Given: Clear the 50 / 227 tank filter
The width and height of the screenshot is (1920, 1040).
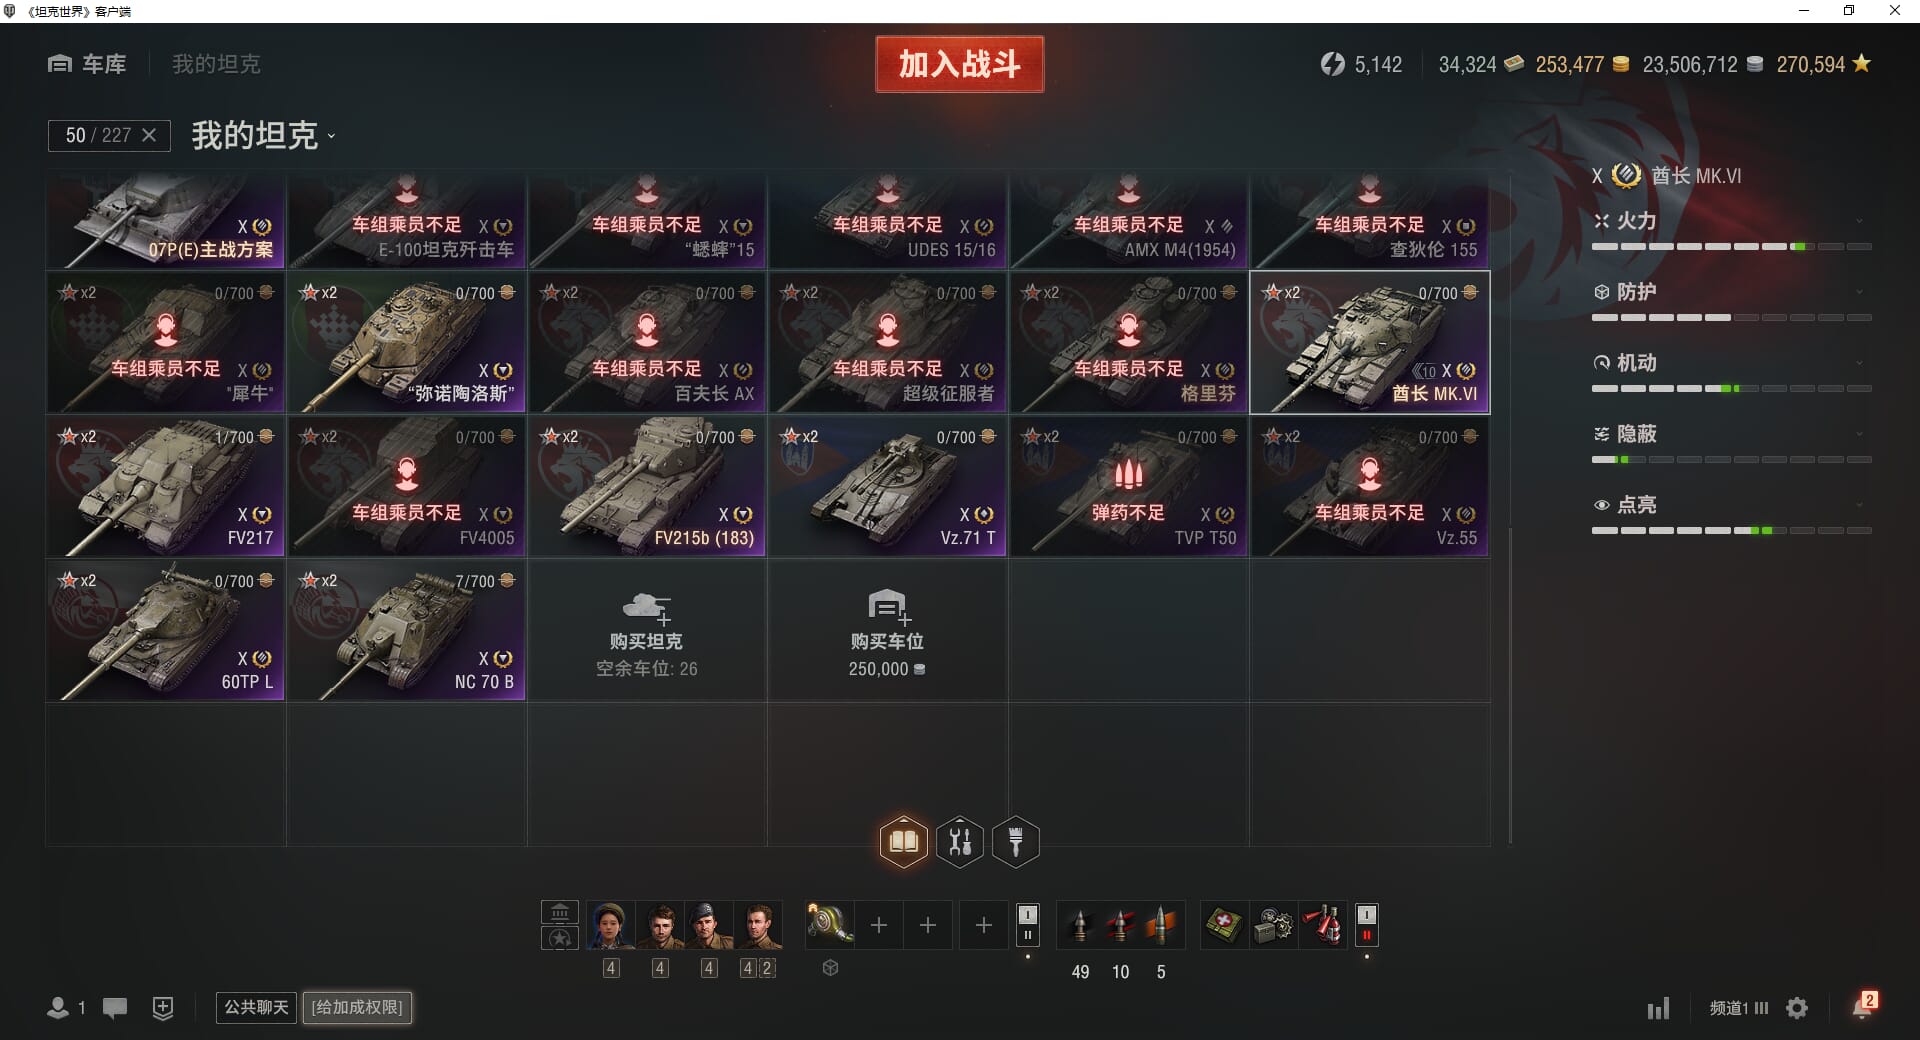Looking at the screenshot, I should [x=149, y=135].
